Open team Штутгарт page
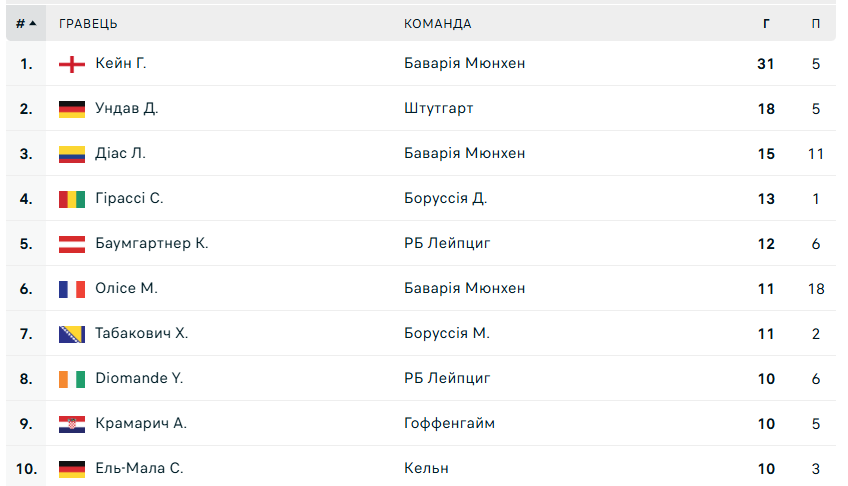The image size is (848, 486). pos(439,109)
